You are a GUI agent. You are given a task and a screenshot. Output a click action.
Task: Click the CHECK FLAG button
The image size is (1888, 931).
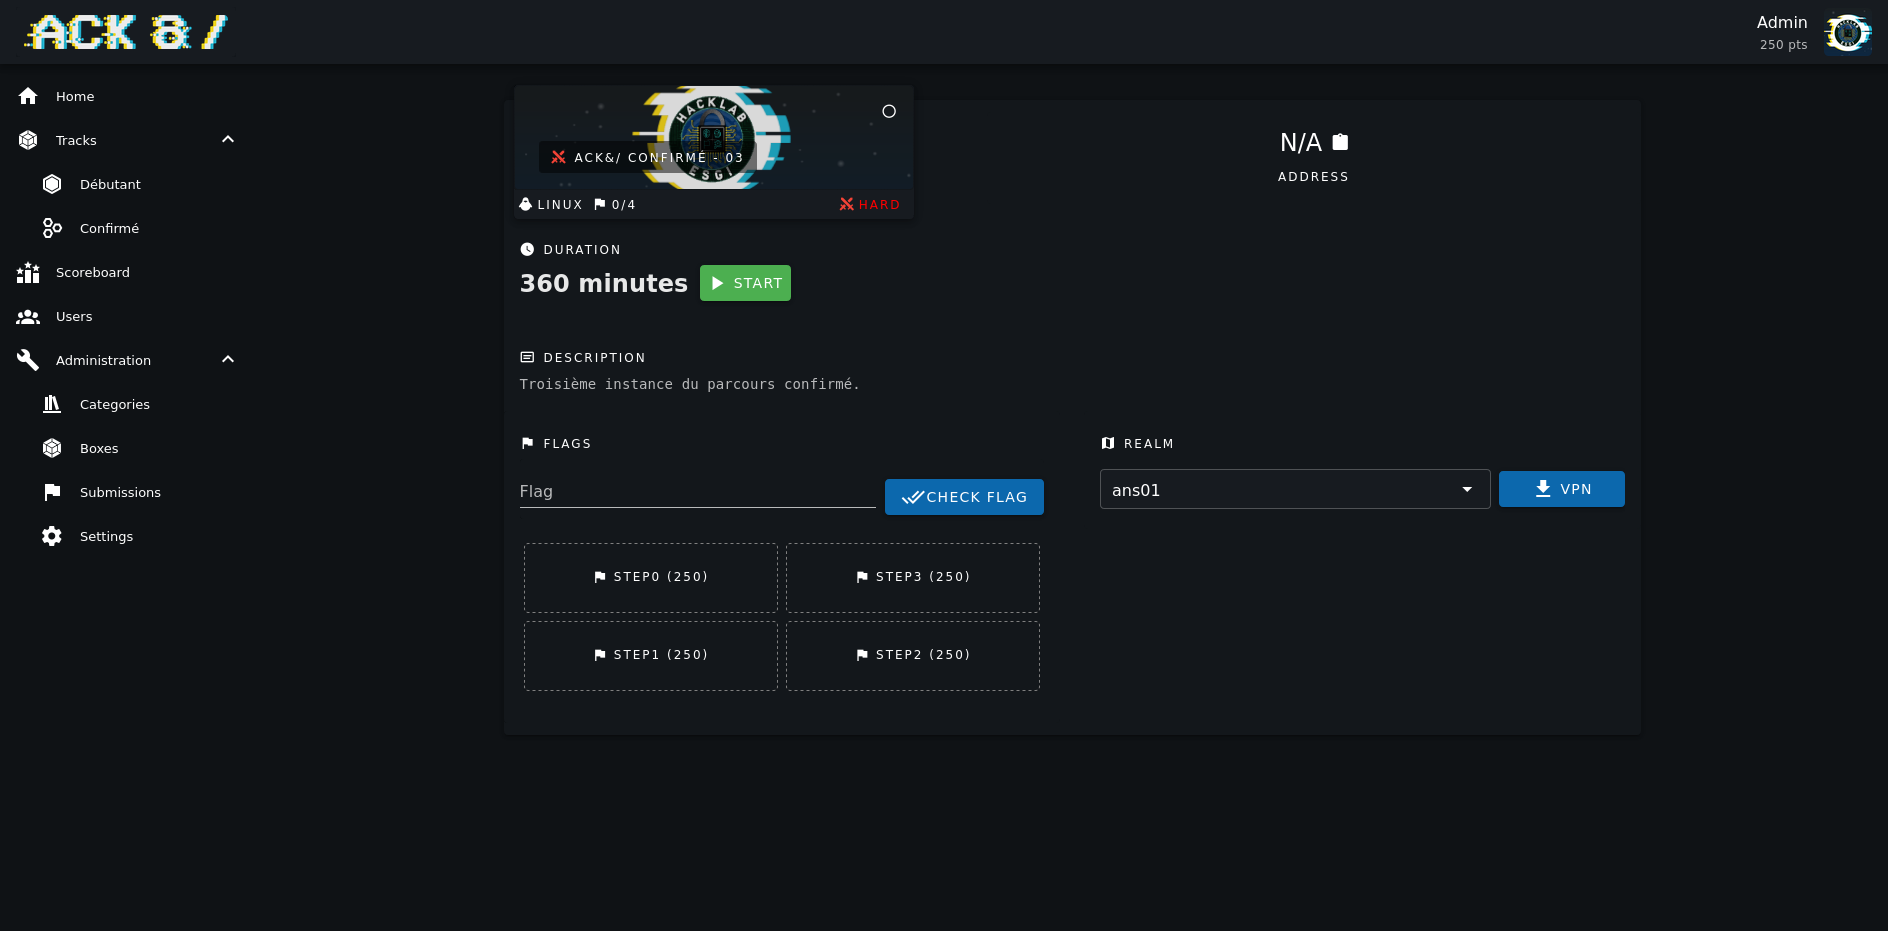point(964,497)
